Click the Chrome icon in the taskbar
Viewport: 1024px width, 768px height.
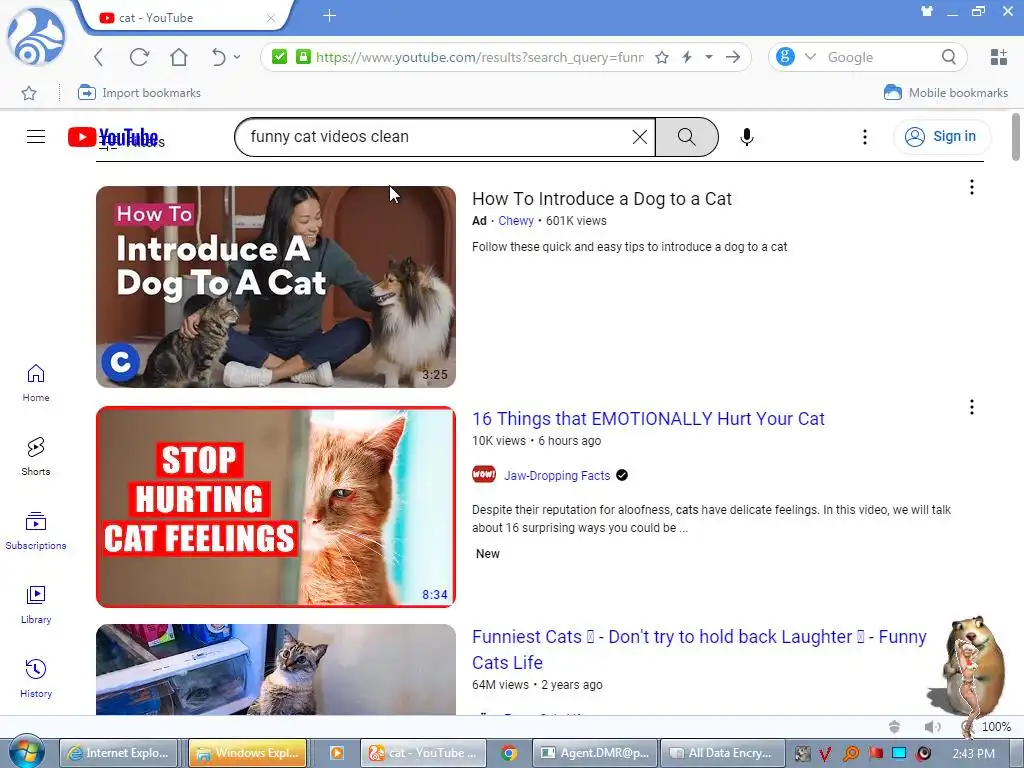(509, 753)
